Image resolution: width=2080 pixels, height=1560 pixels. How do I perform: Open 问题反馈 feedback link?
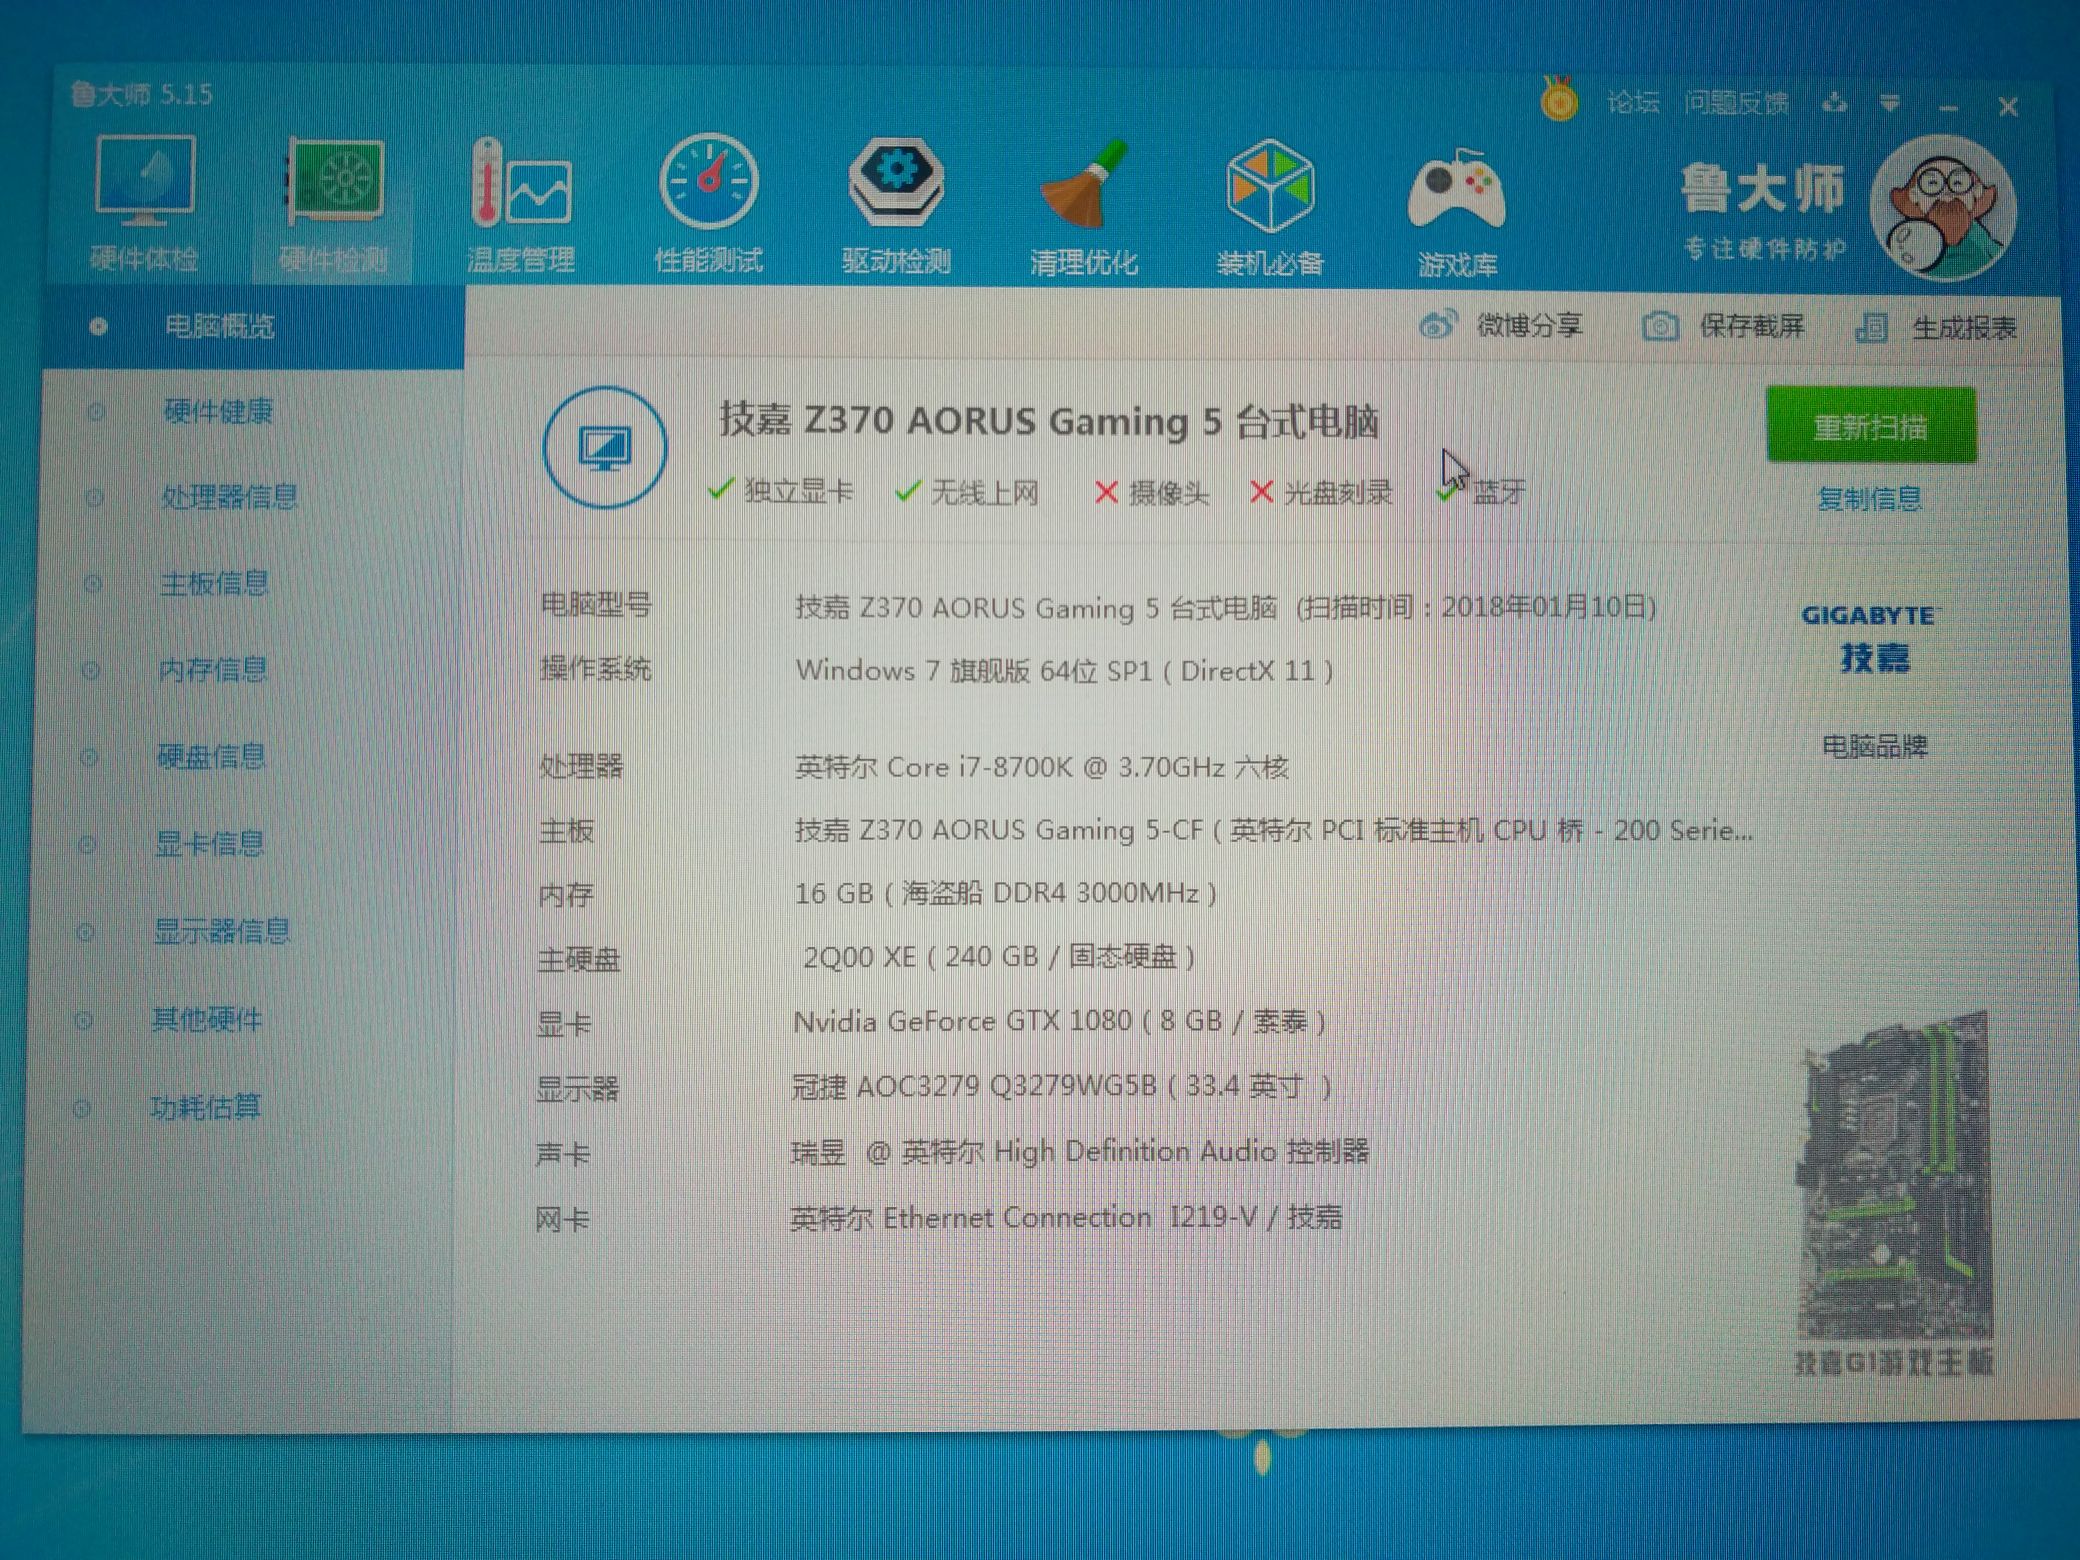point(1737,103)
